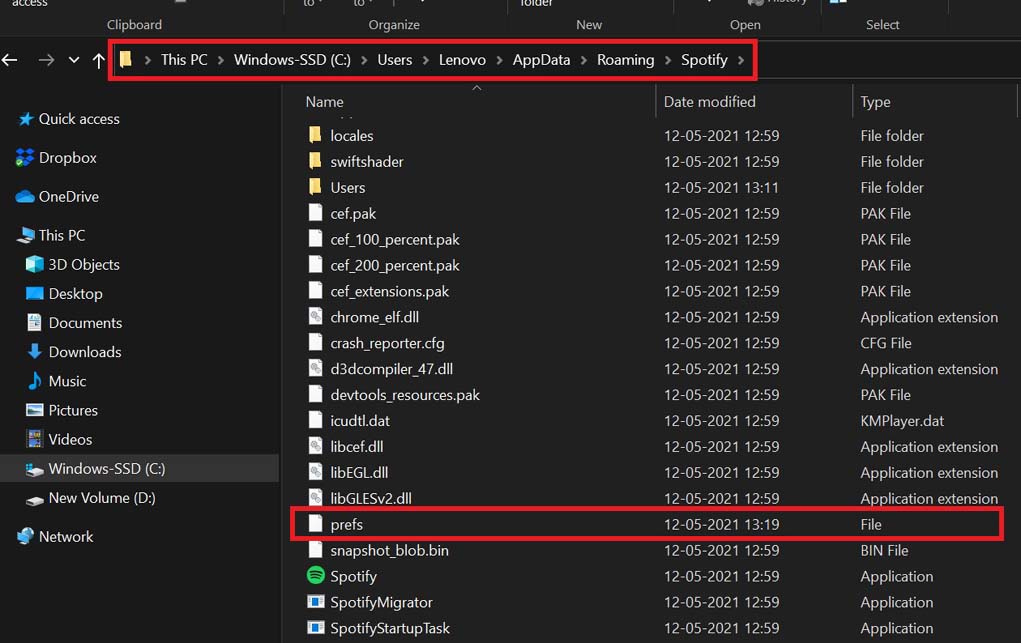Image resolution: width=1021 pixels, height=643 pixels.
Task: Expand chevron after Spotify in breadcrumb
Action: click(741, 60)
